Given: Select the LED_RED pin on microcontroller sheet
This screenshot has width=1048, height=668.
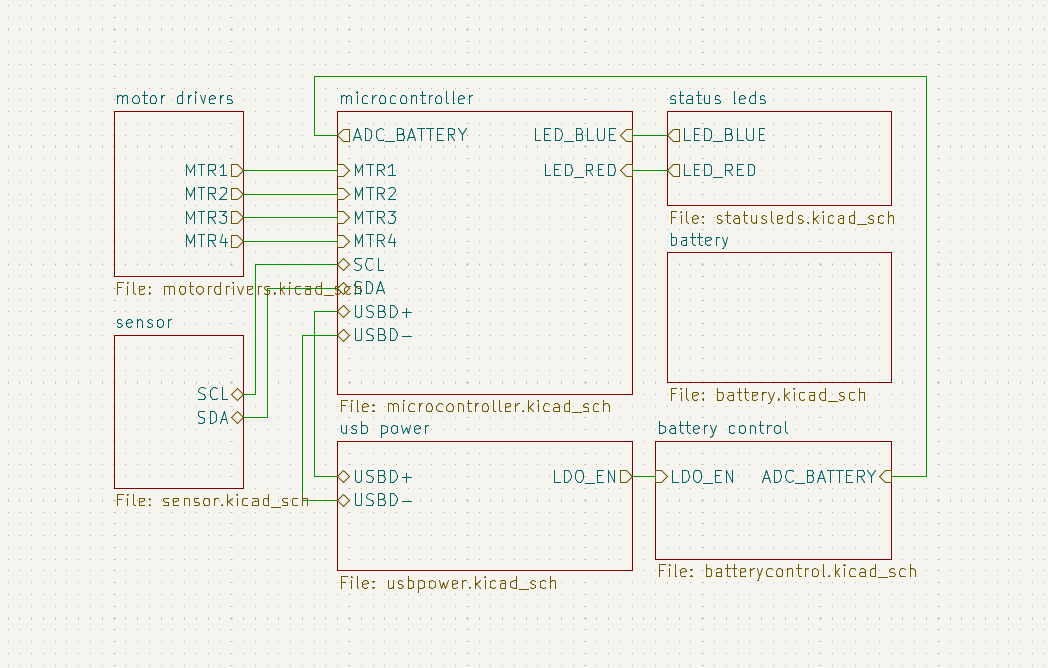Looking at the screenshot, I should pyautogui.click(x=587, y=171).
